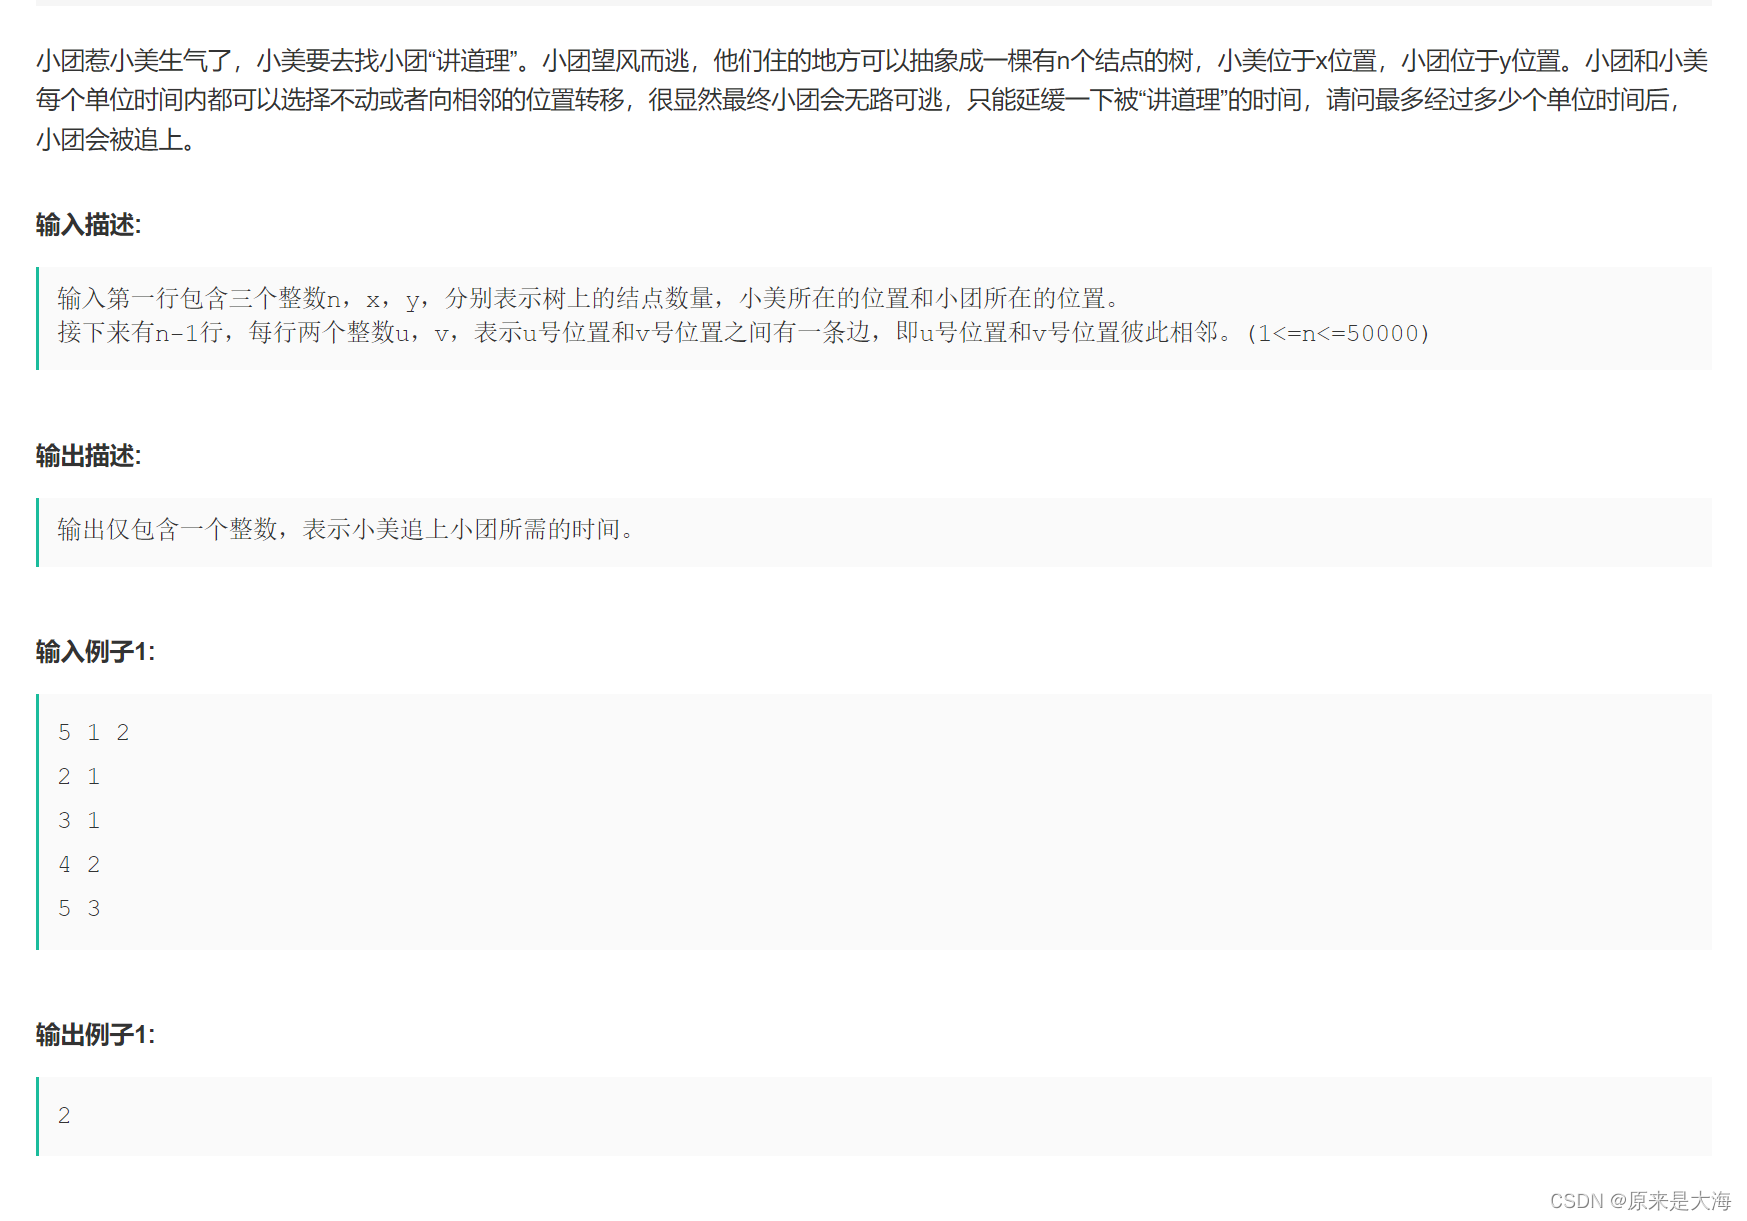Click the heading 输出例子1:

coord(95,1035)
